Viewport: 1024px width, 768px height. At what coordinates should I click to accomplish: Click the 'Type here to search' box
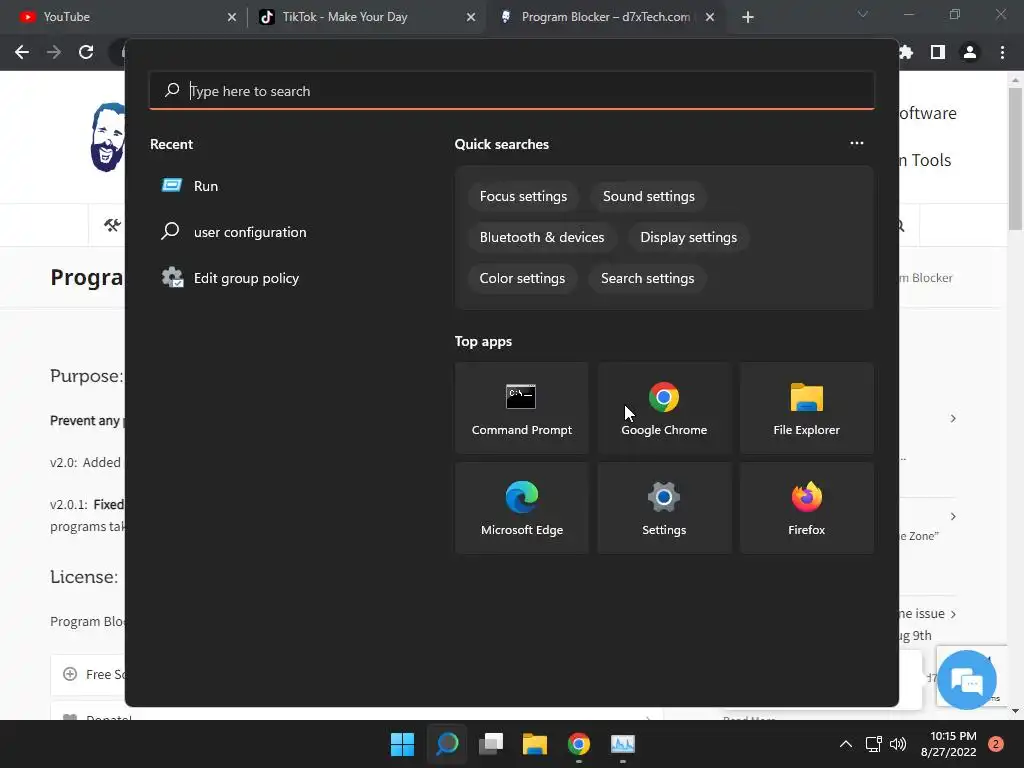(512, 91)
